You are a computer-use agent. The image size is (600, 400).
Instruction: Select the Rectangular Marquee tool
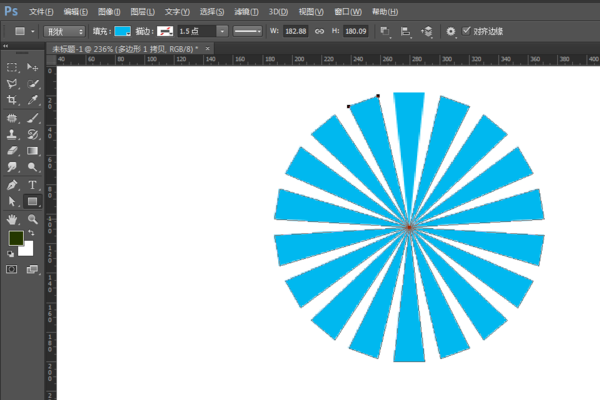coord(12,67)
